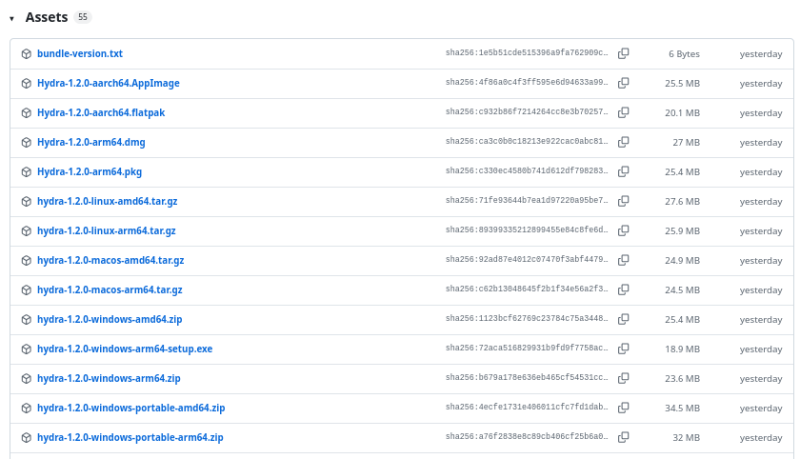Copy hash of Hydra-1.2.0-aarch64.flatpak

coord(623,113)
